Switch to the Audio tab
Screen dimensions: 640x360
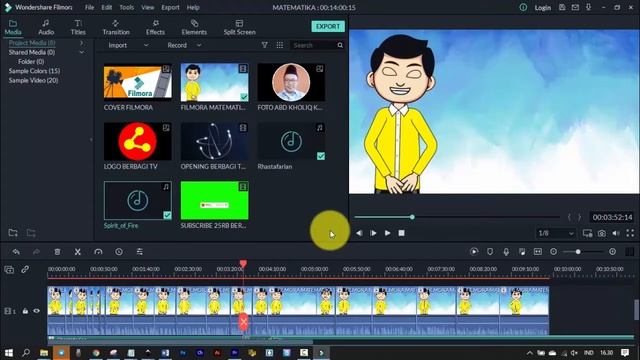[x=46, y=27]
